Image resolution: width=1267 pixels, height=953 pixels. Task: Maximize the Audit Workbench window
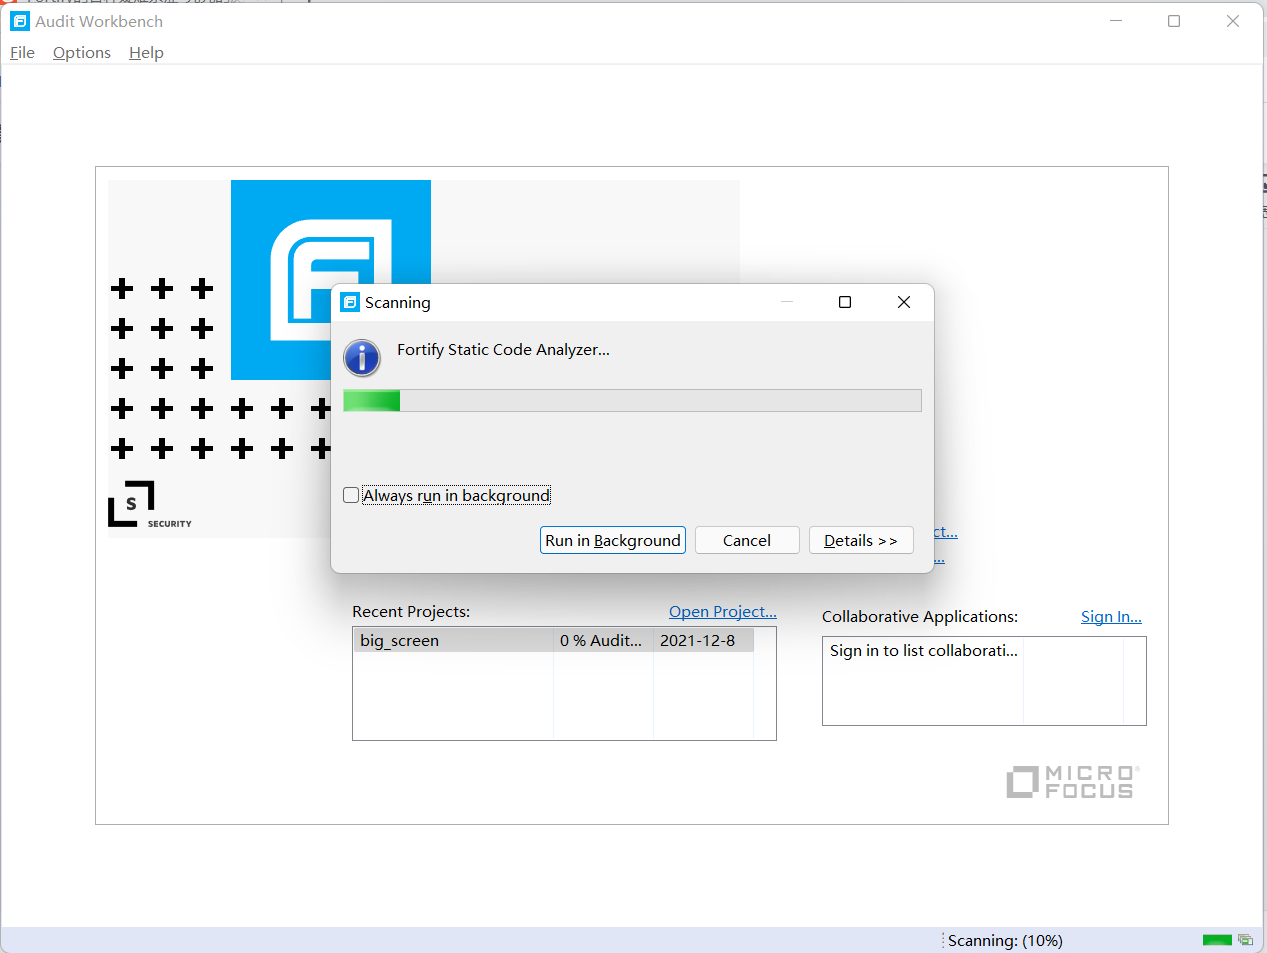coord(1174,21)
